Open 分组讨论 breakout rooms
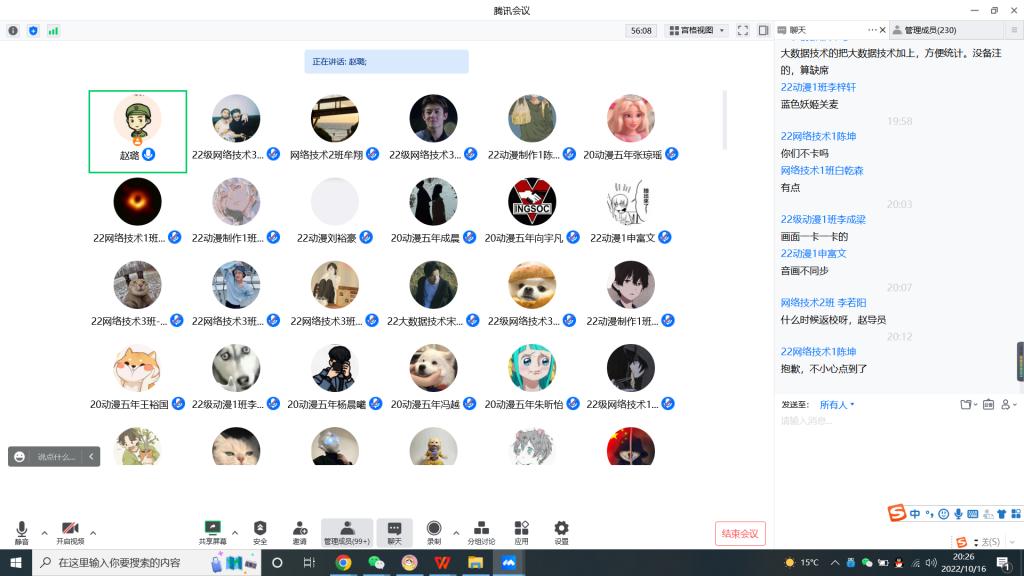1024x576 pixels. point(481,531)
